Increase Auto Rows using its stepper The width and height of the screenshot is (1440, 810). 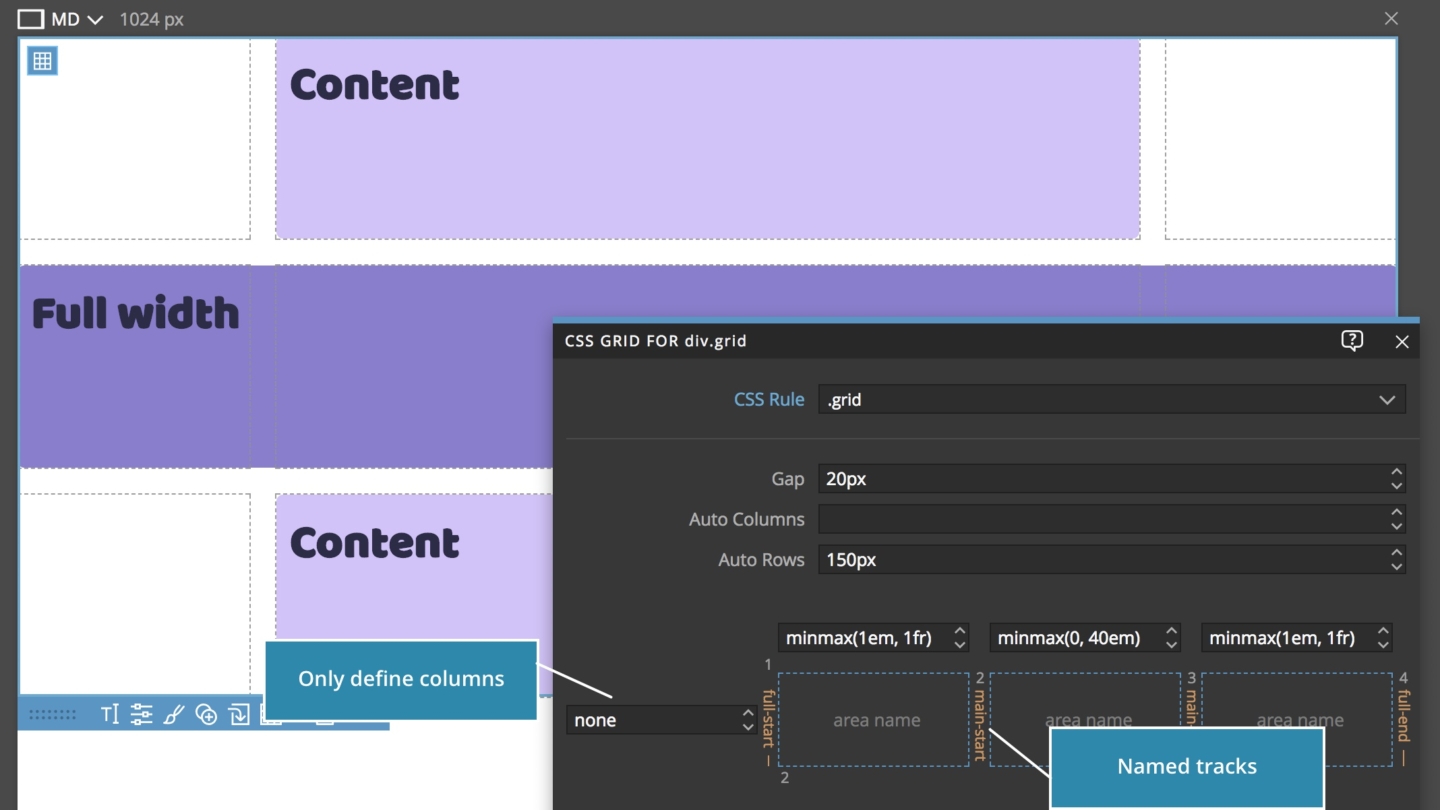pos(1396,554)
